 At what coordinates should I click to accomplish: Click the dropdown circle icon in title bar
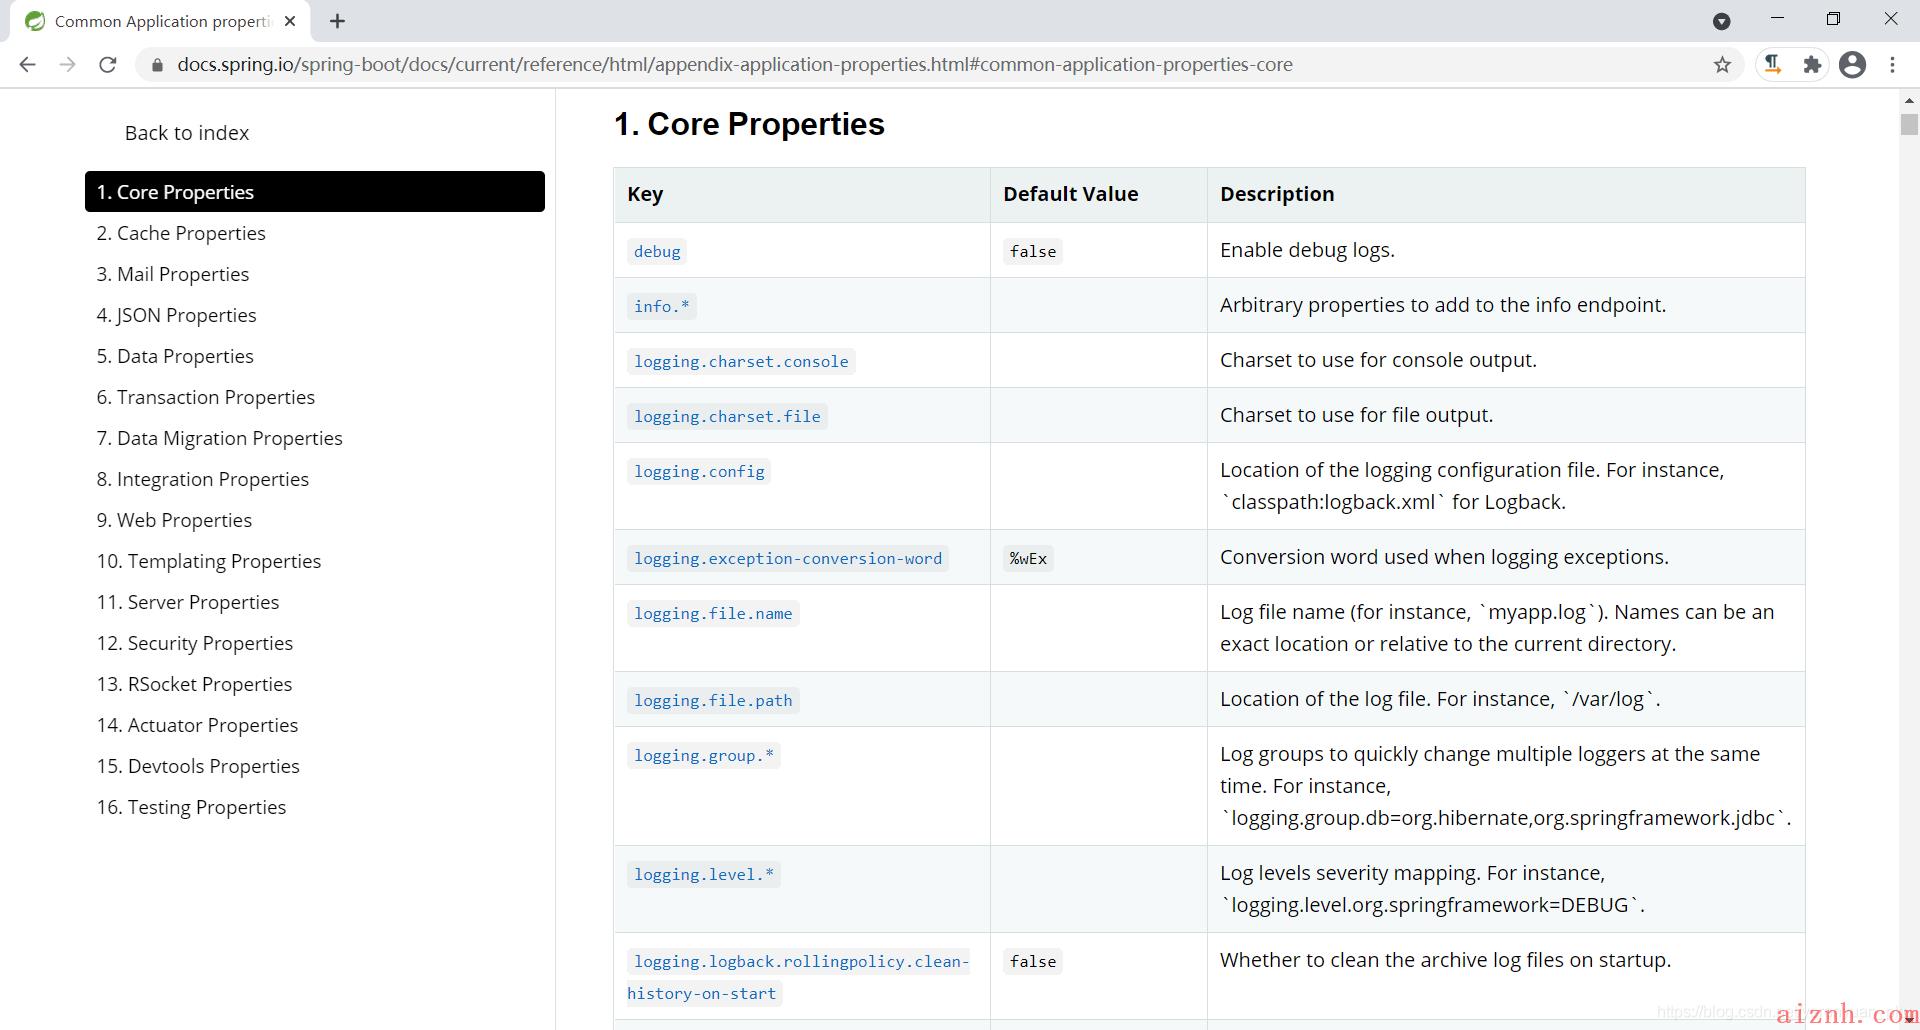tap(1721, 21)
